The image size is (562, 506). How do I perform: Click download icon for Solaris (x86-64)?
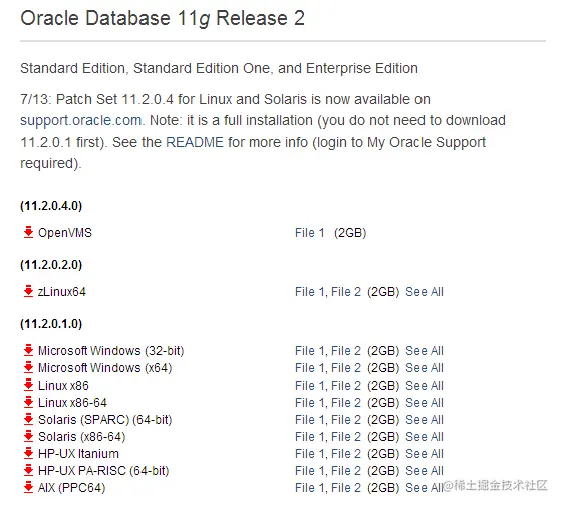(28, 436)
